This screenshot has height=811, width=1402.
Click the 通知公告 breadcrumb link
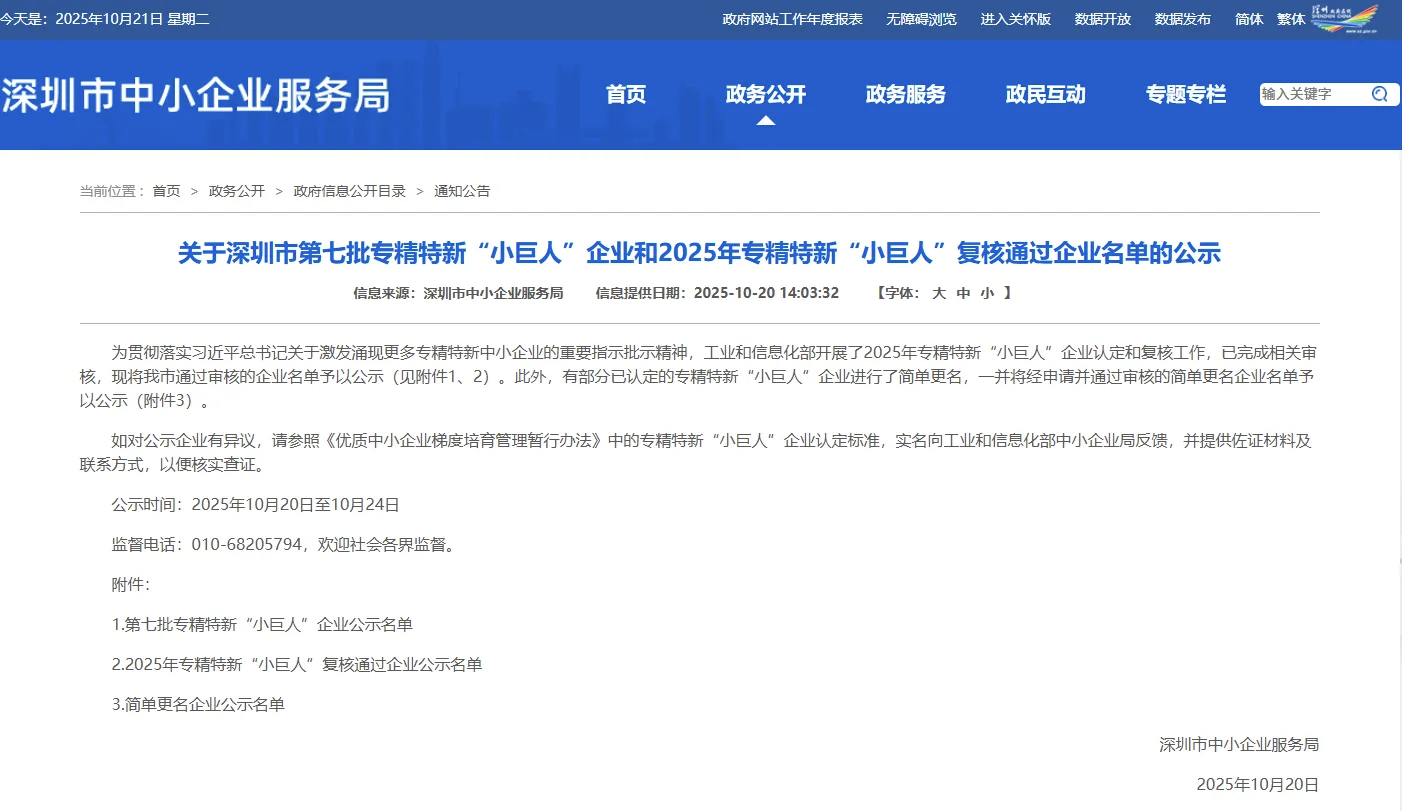pyautogui.click(x=462, y=191)
